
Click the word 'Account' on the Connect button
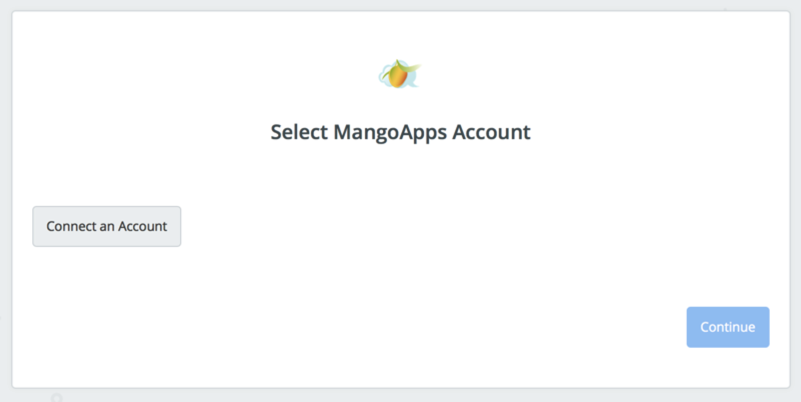(x=143, y=226)
